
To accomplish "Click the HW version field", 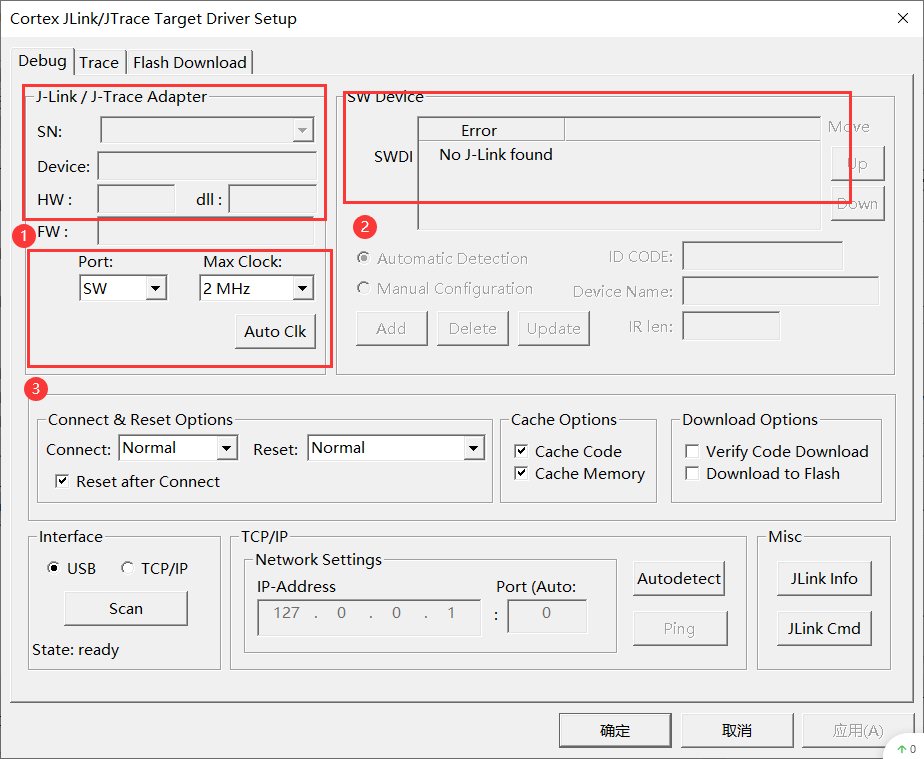I will tap(136, 199).
